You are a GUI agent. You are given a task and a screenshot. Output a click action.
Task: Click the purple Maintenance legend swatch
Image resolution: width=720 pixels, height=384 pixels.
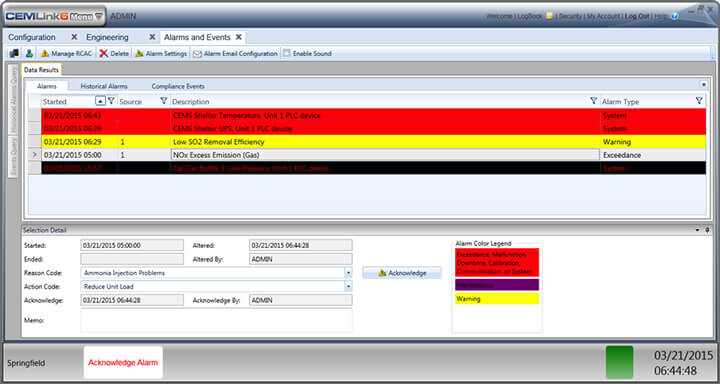[x=497, y=285]
